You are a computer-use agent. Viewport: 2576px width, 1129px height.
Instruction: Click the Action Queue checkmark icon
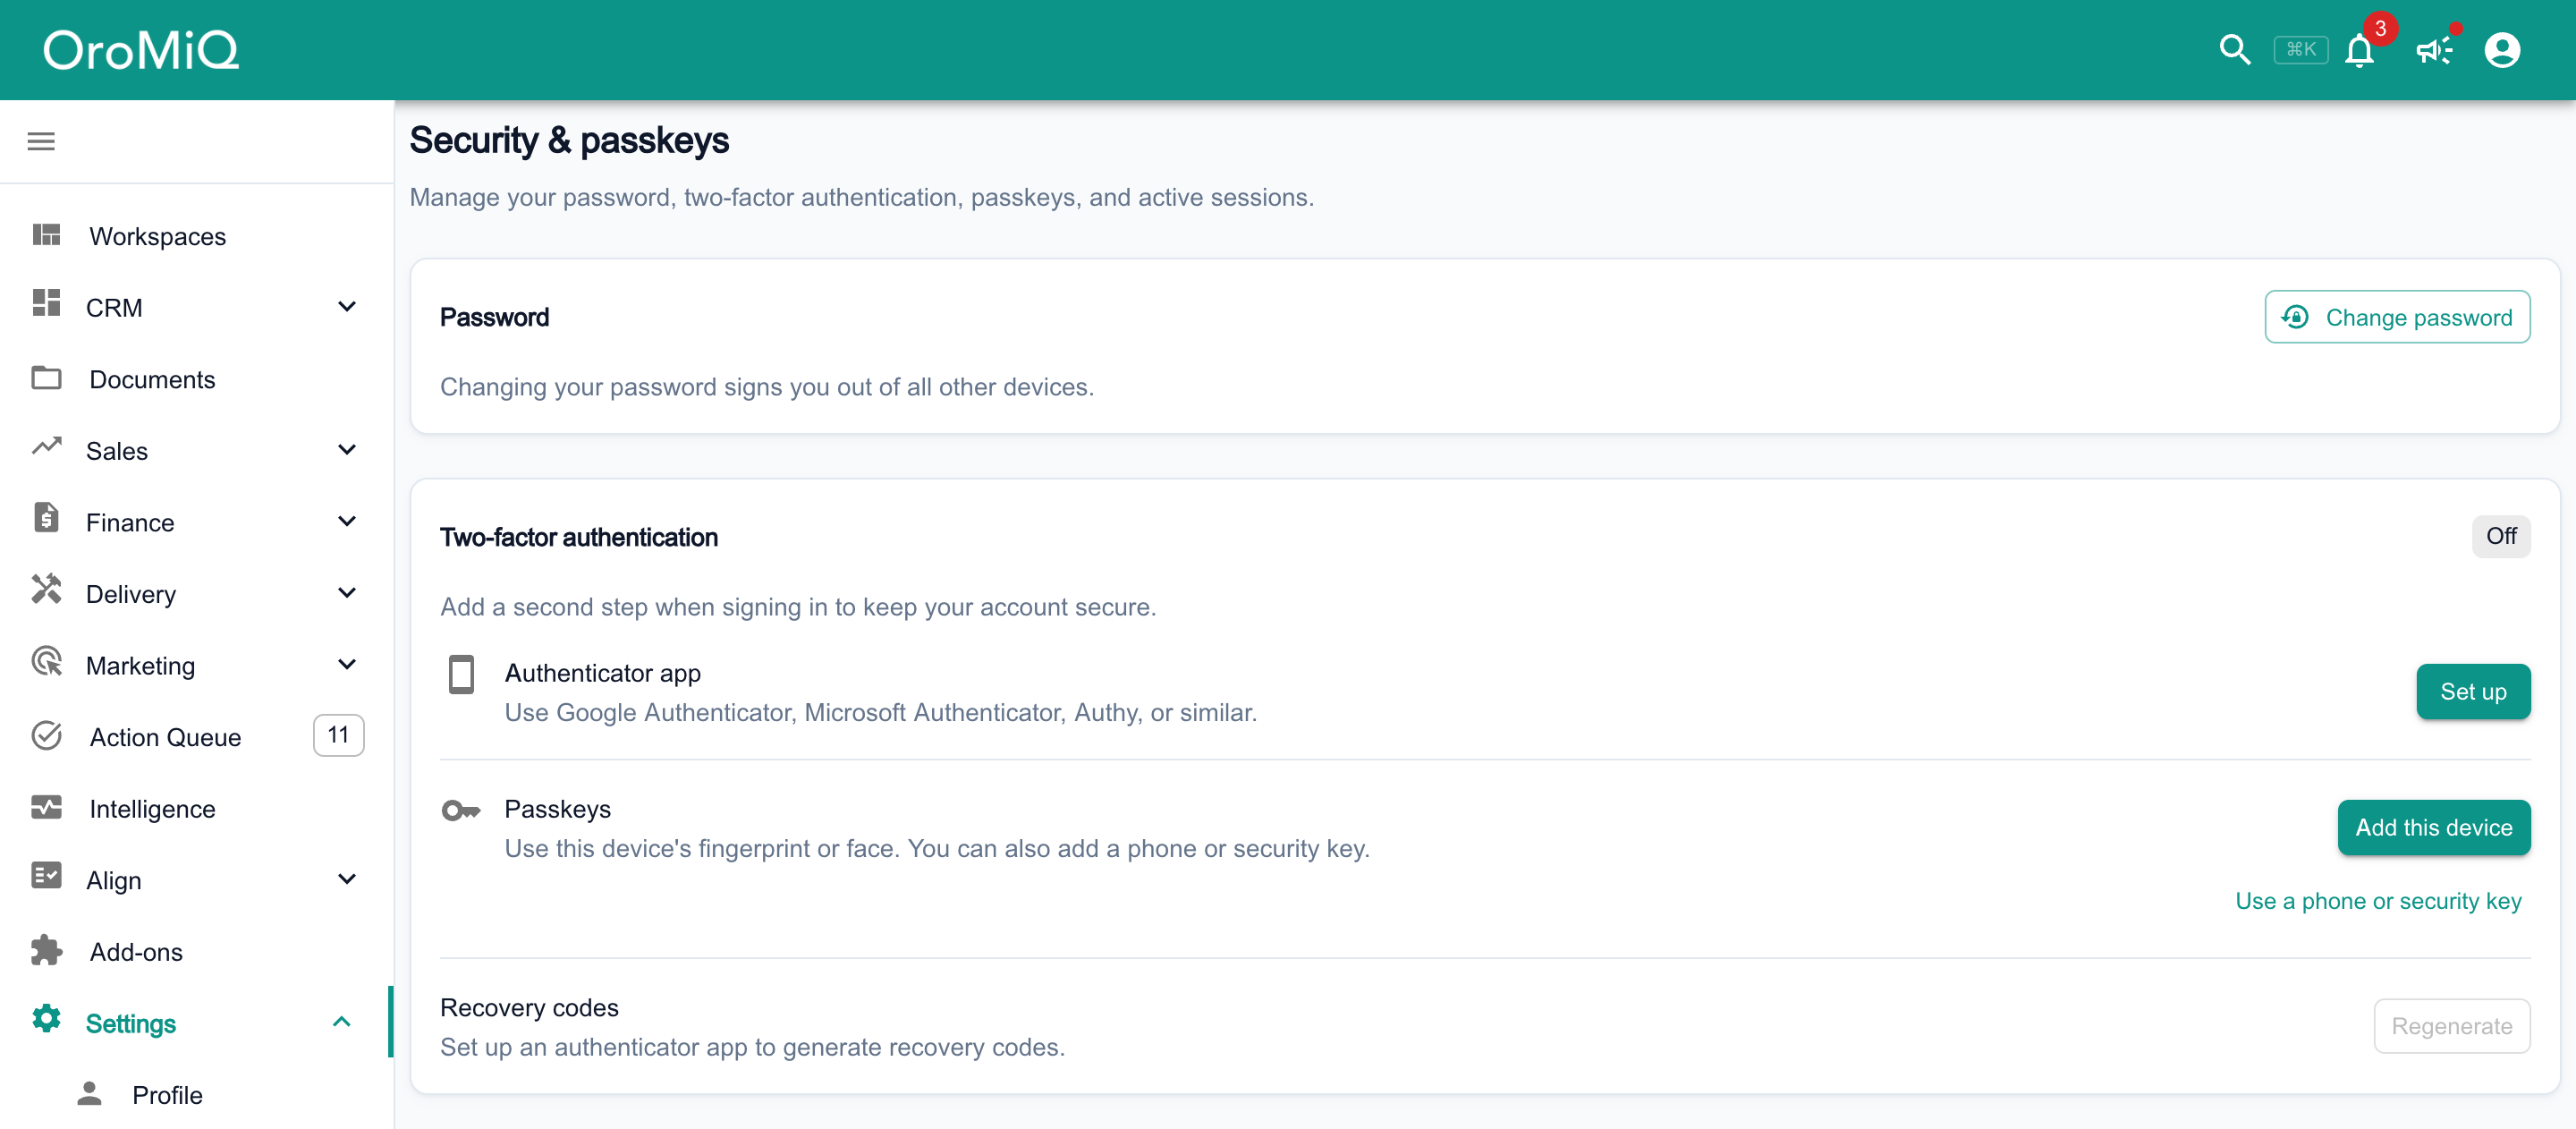(x=46, y=736)
